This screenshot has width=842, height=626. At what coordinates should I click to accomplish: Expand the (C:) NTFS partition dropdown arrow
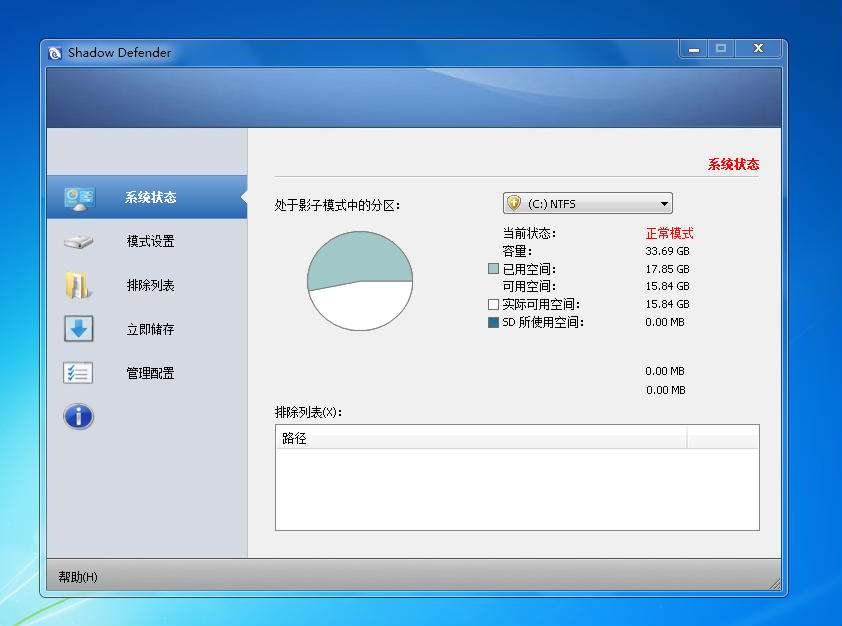click(664, 203)
